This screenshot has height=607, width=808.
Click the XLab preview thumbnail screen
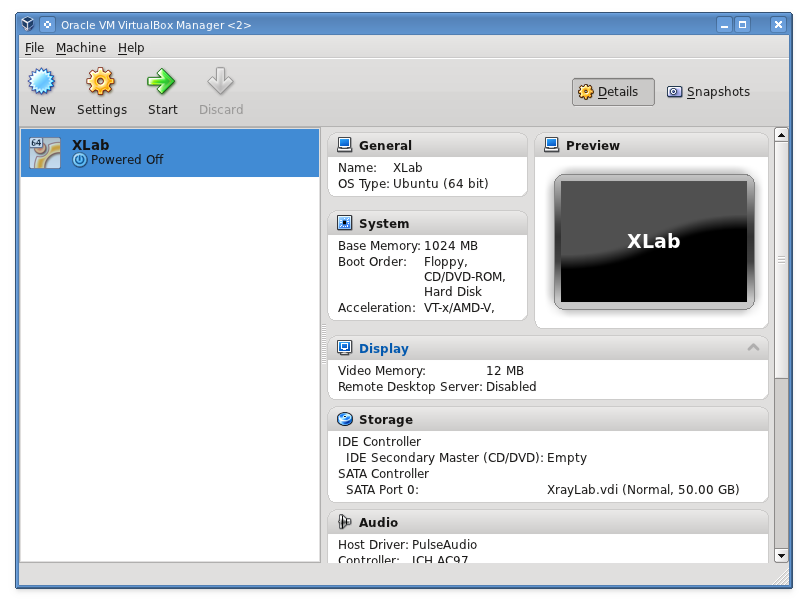pos(654,241)
